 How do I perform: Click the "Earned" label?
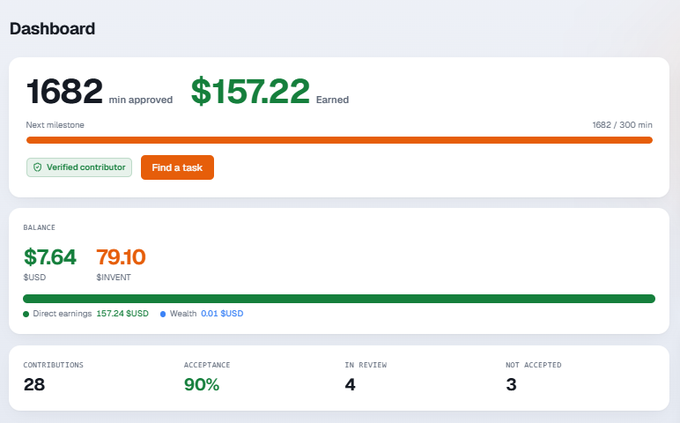tap(332, 100)
